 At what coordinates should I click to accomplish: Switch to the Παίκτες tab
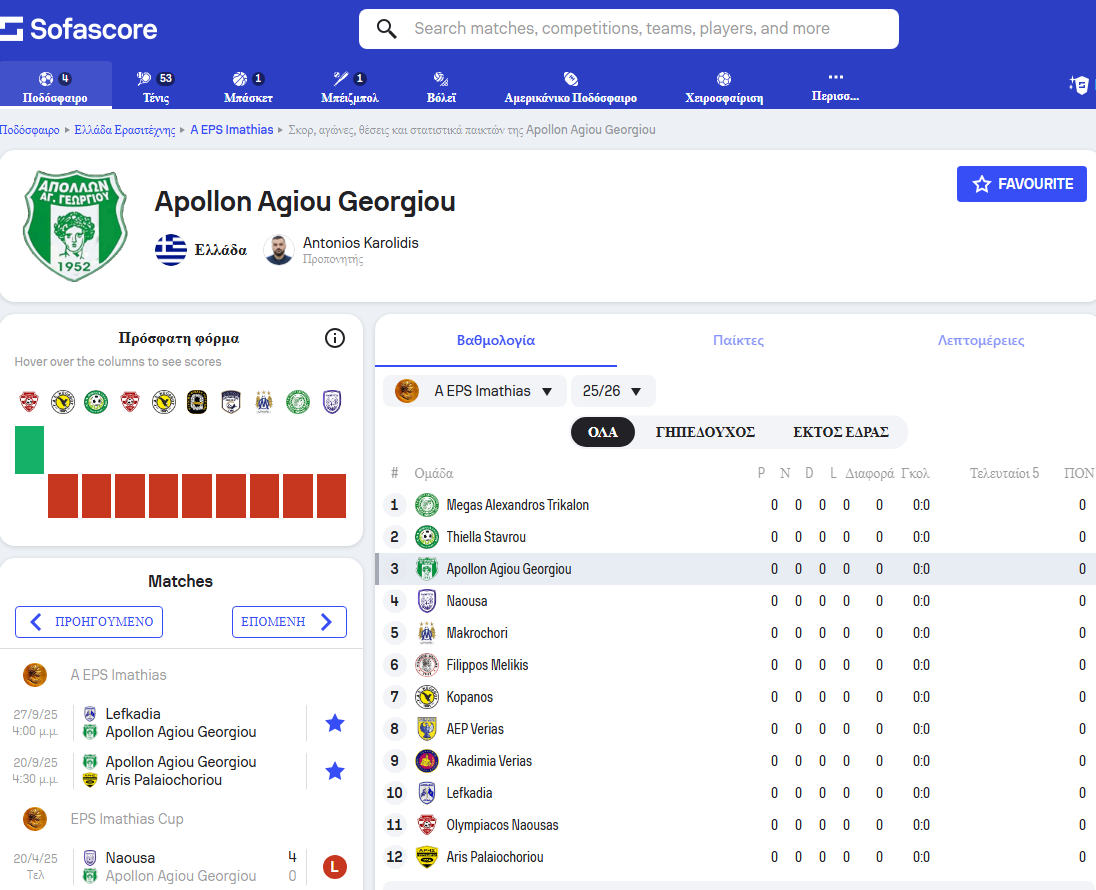click(738, 341)
